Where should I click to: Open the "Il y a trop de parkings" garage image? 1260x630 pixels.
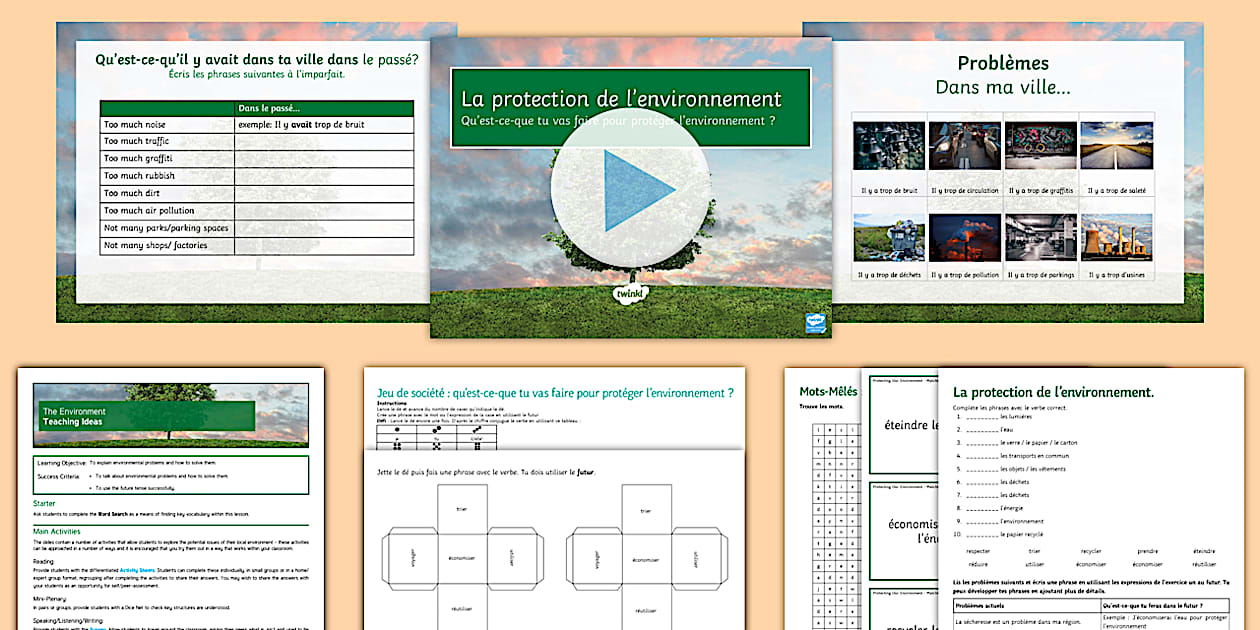pyautogui.click(x=1040, y=237)
